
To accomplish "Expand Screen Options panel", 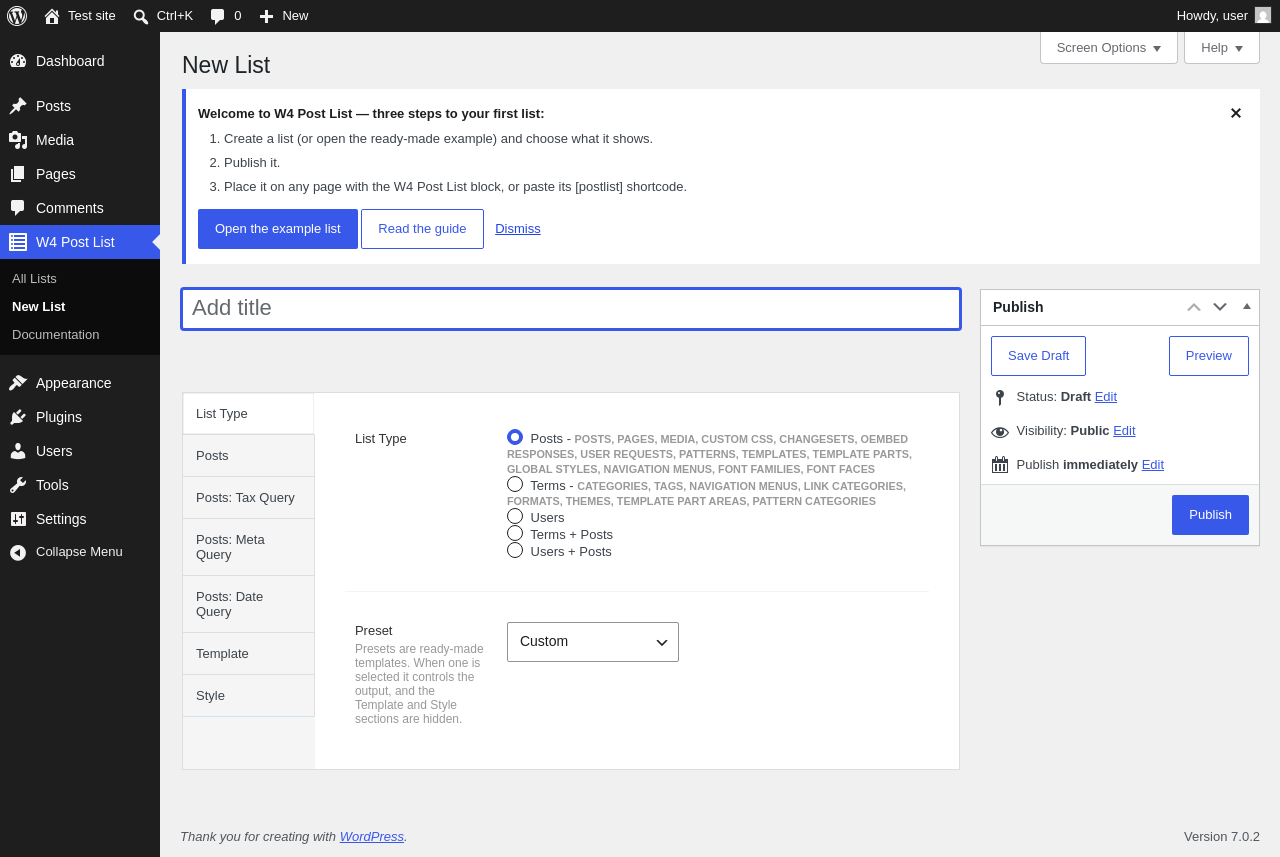I will click(x=1109, y=47).
